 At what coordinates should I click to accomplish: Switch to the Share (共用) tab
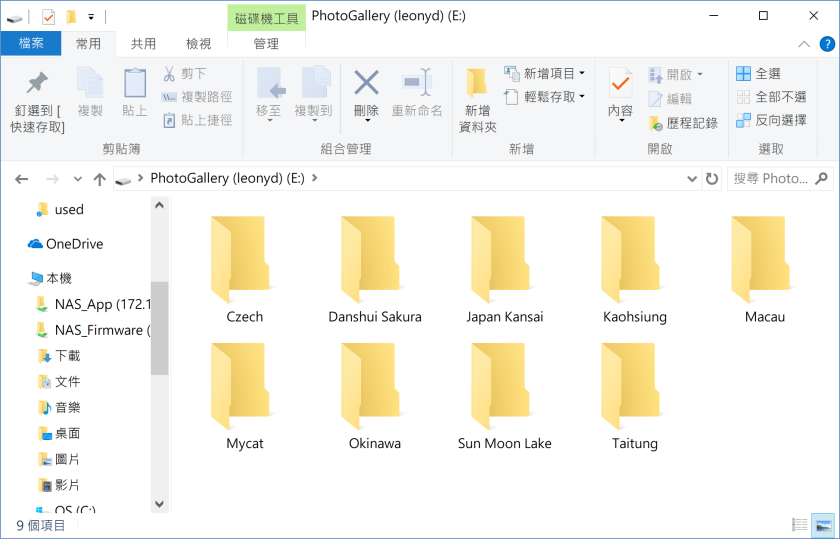pyautogui.click(x=143, y=44)
